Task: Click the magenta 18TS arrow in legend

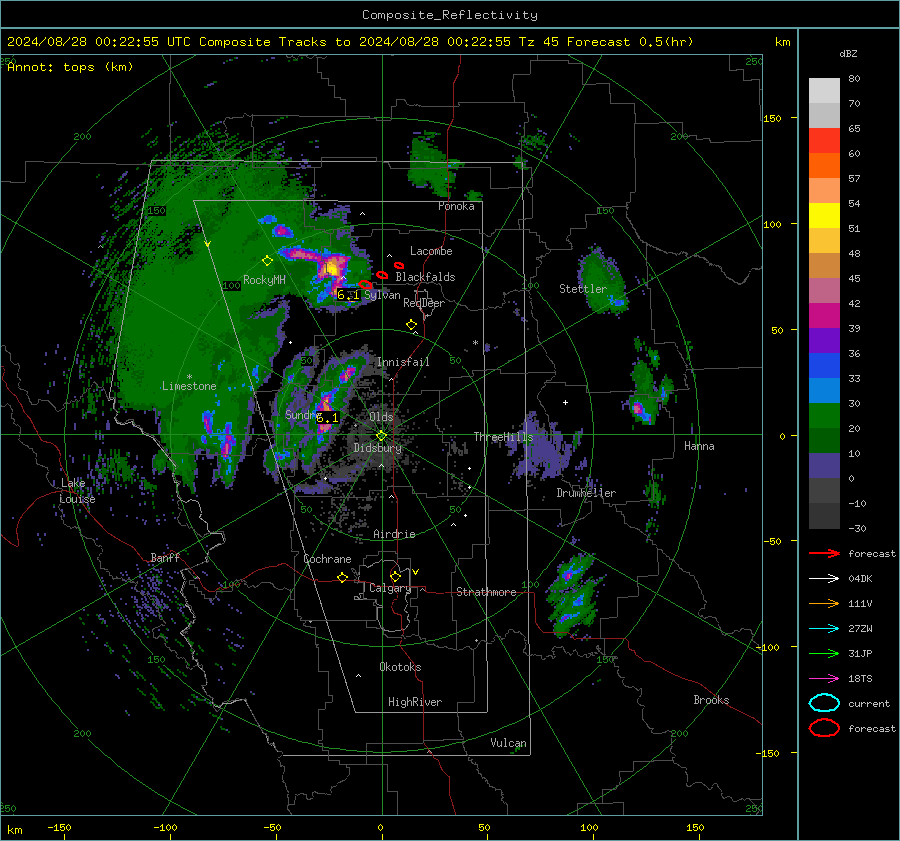Action: tap(824, 679)
